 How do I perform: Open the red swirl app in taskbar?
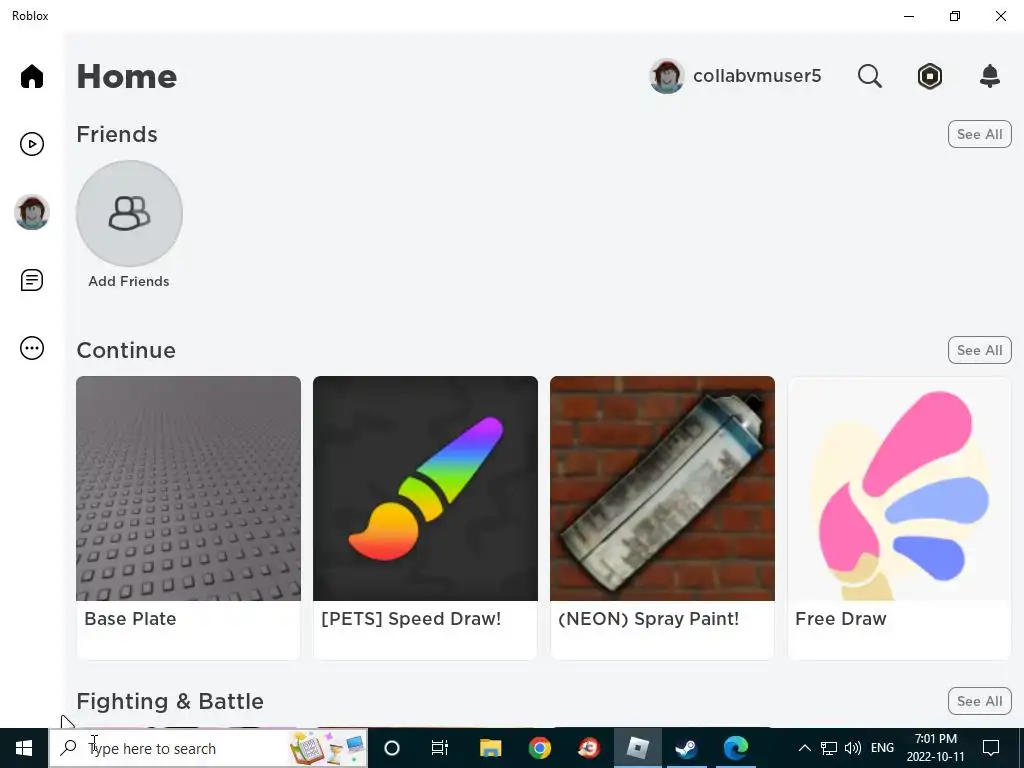(x=589, y=748)
